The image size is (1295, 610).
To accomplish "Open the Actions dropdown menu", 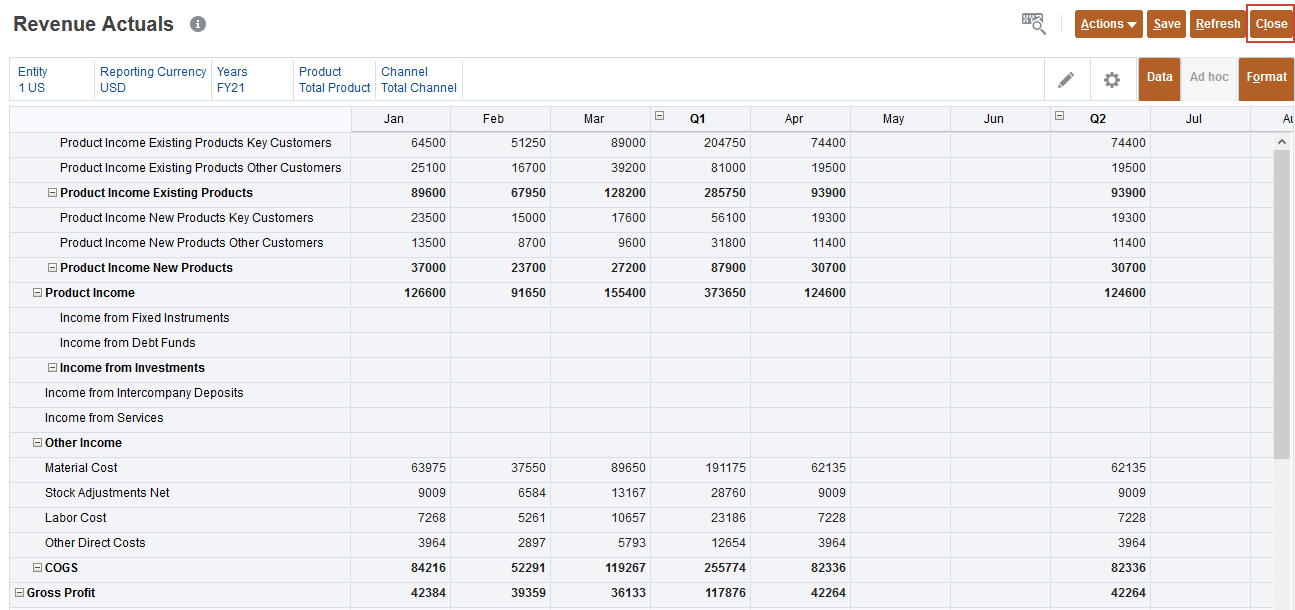I will pyautogui.click(x=1108, y=24).
